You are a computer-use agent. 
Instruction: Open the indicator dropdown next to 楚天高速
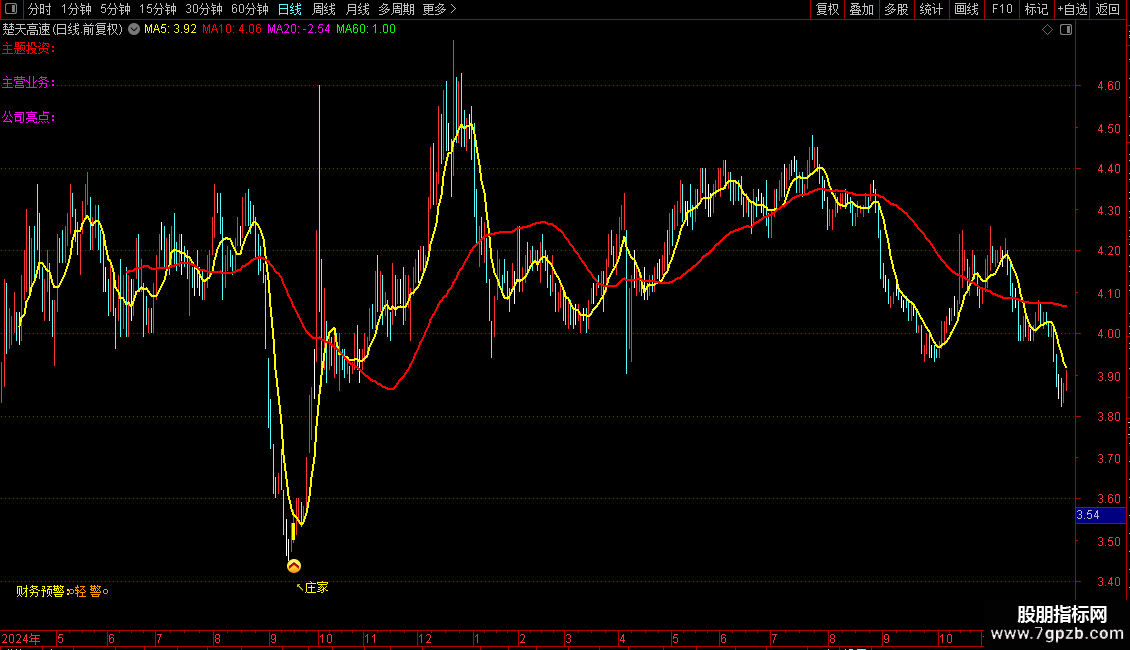pyautogui.click(x=134, y=29)
